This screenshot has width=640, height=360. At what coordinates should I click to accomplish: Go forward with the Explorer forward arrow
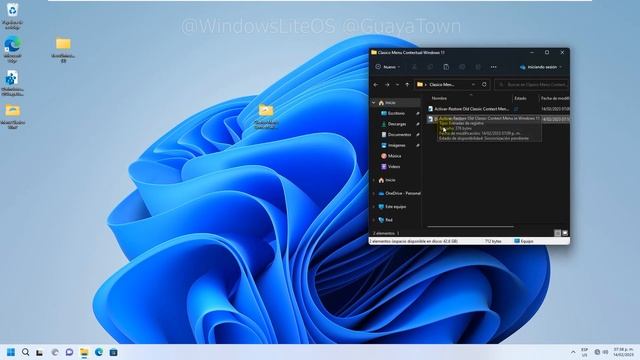387,85
